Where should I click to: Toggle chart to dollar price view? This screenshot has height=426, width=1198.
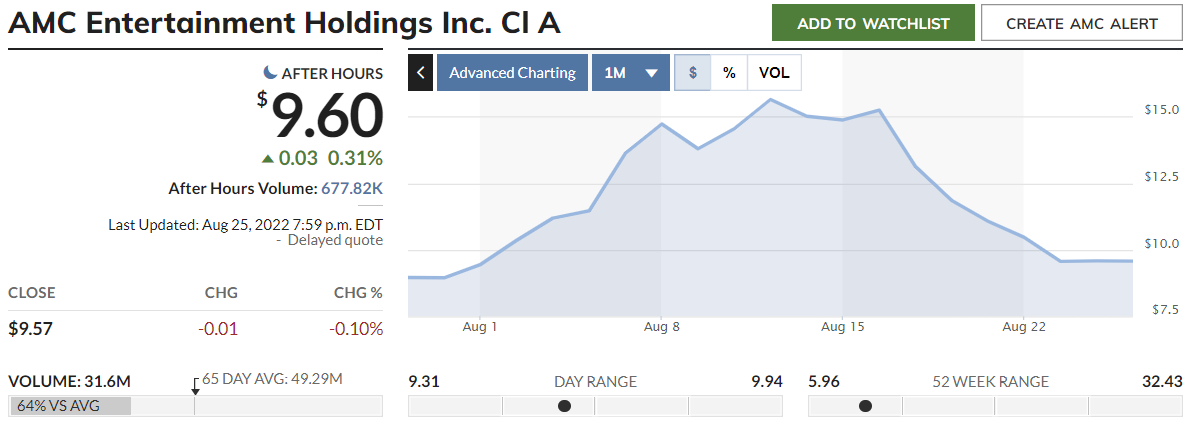(x=693, y=73)
